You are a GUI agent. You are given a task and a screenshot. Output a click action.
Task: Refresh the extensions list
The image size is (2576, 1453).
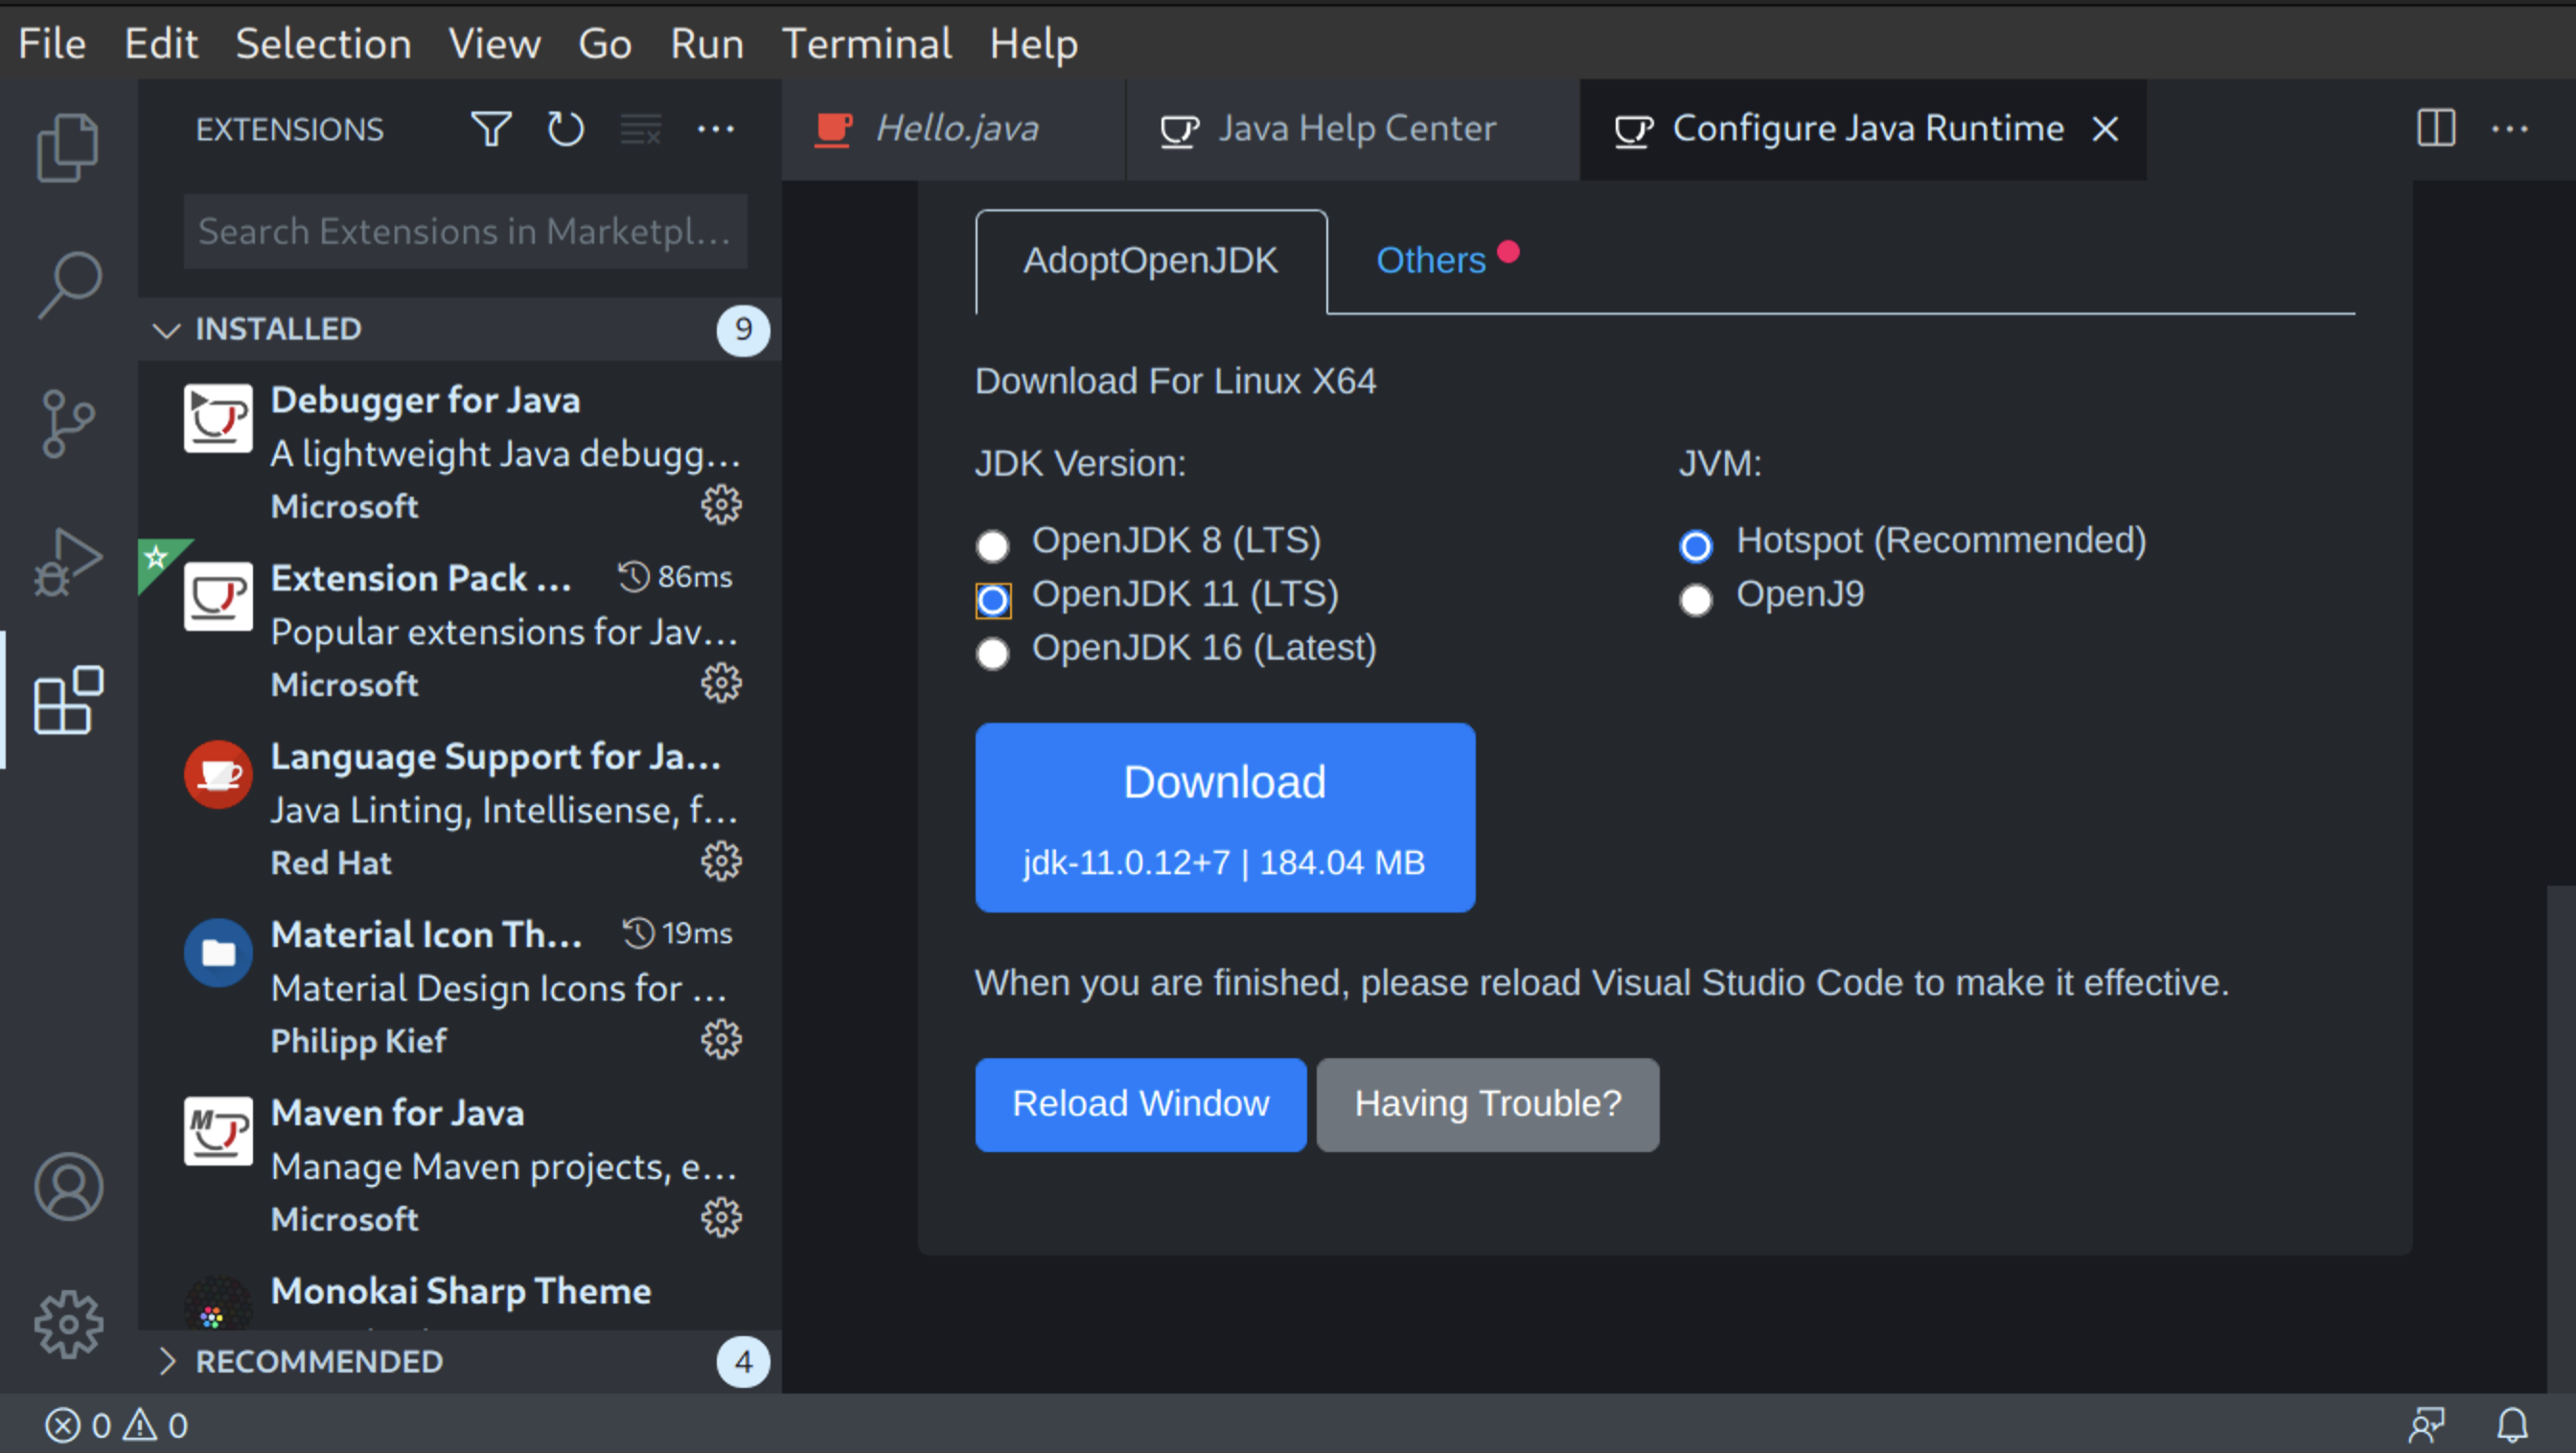pos(566,129)
